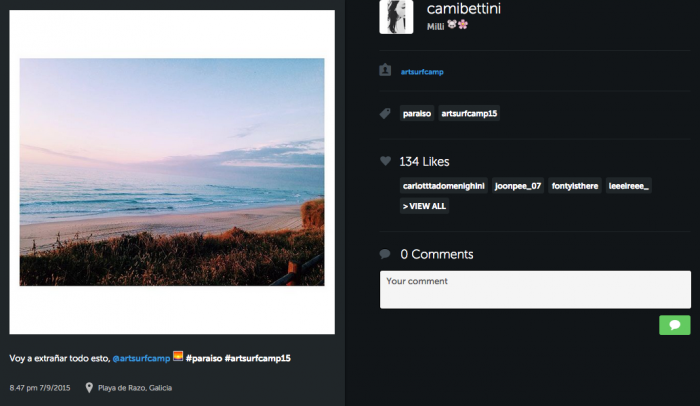Select the artsurfcamp15 tag chip
The width and height of the screenshot is (700, 406).
pos(469,114)
